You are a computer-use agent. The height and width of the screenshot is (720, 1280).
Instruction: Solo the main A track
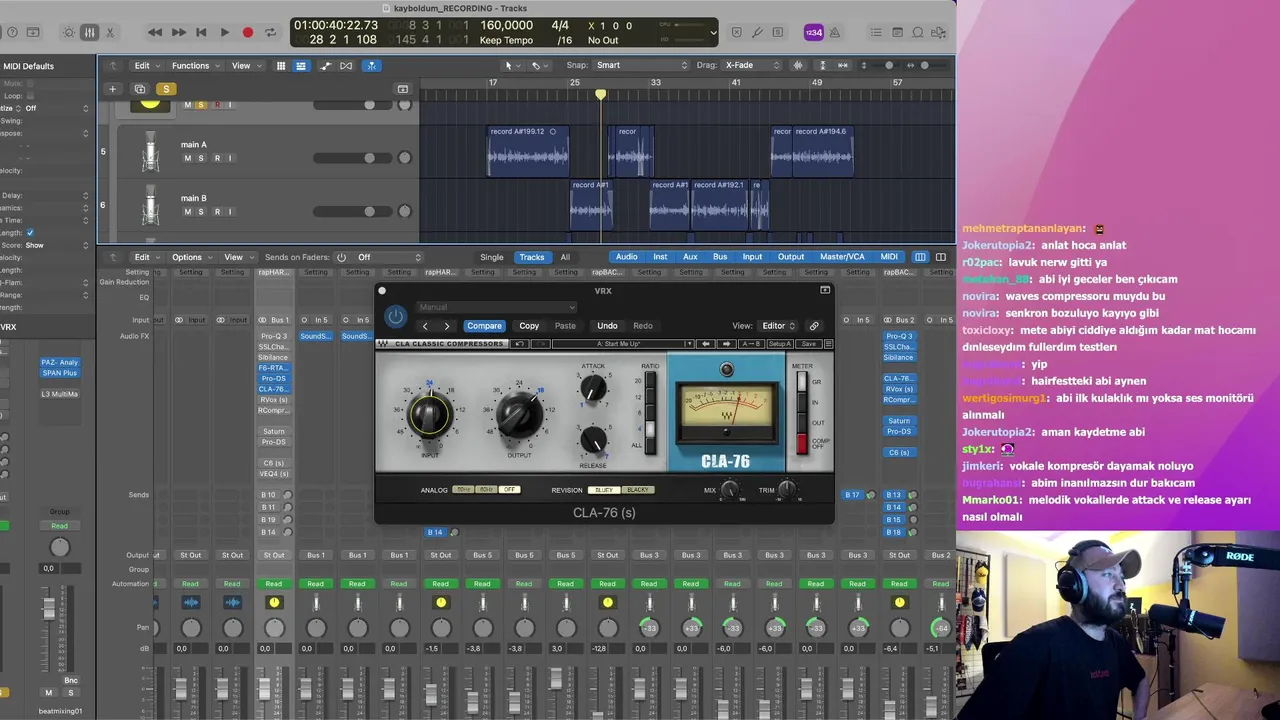coord(201,158)
